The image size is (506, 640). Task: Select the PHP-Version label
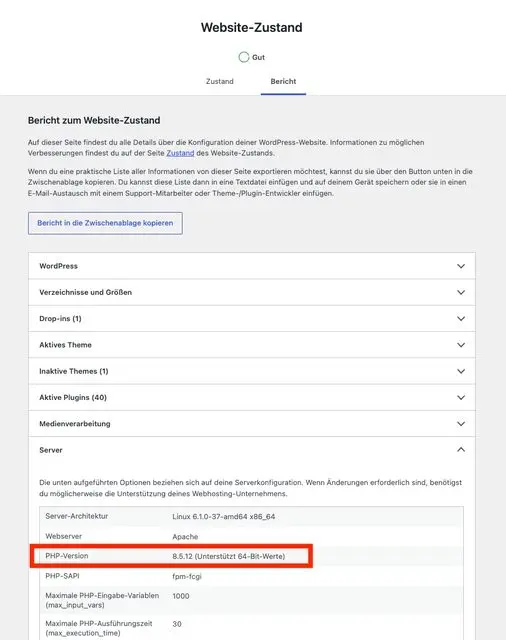click(67, 556)
